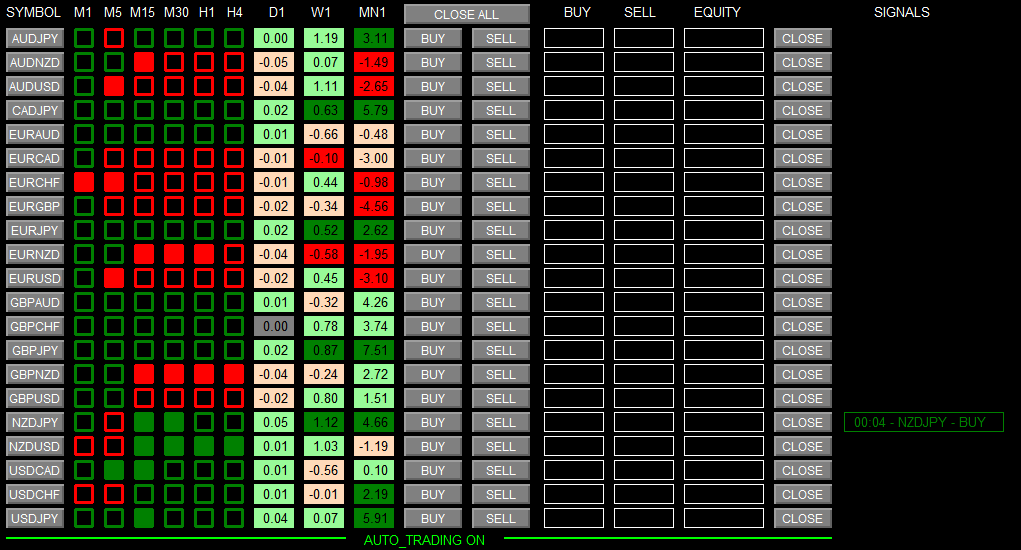1021x550 pixels.
Task: Click the EURNZD H1 solid red indicator
Action: click(204, 254)
